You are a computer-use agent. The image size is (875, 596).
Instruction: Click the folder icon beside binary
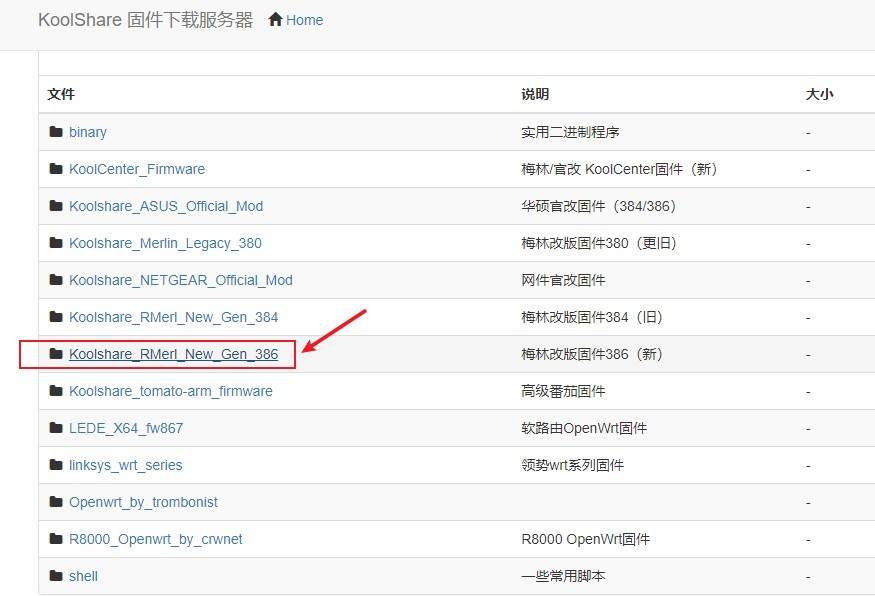(57, 131)
